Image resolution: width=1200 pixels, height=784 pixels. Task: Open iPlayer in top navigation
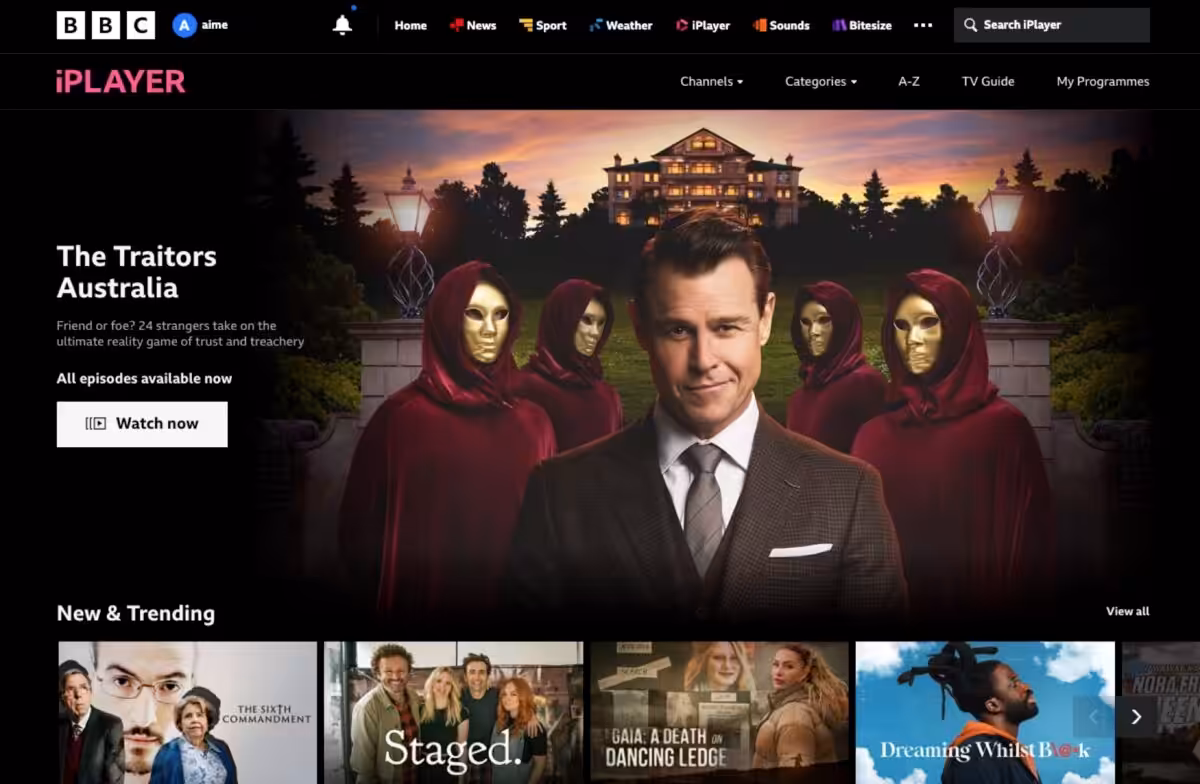coord(703,25)
